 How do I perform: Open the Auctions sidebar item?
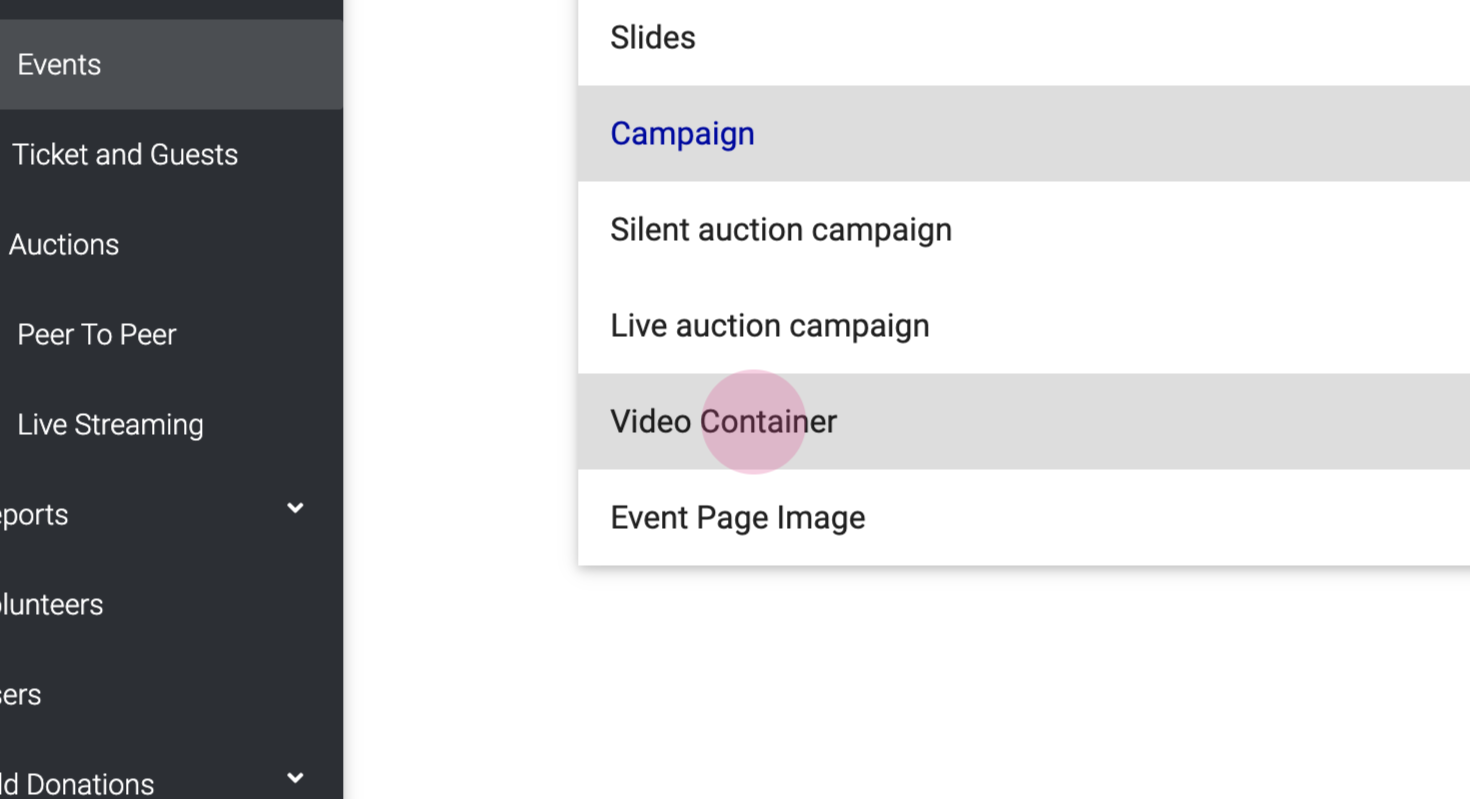64,245
